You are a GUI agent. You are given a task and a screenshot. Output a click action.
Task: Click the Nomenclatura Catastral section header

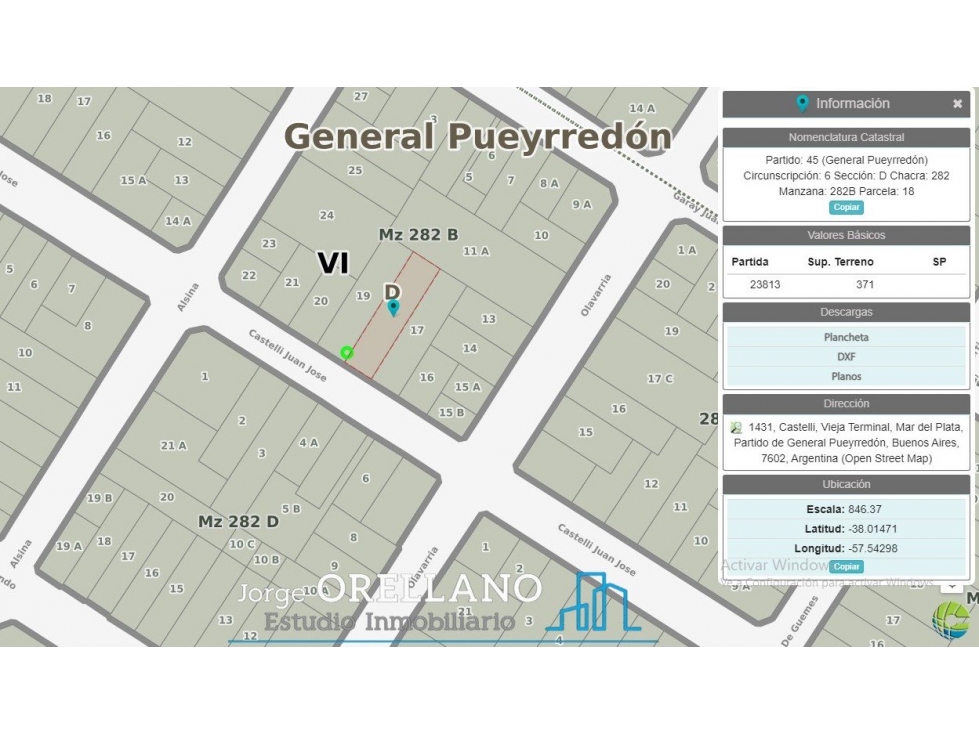click(846, 137)
